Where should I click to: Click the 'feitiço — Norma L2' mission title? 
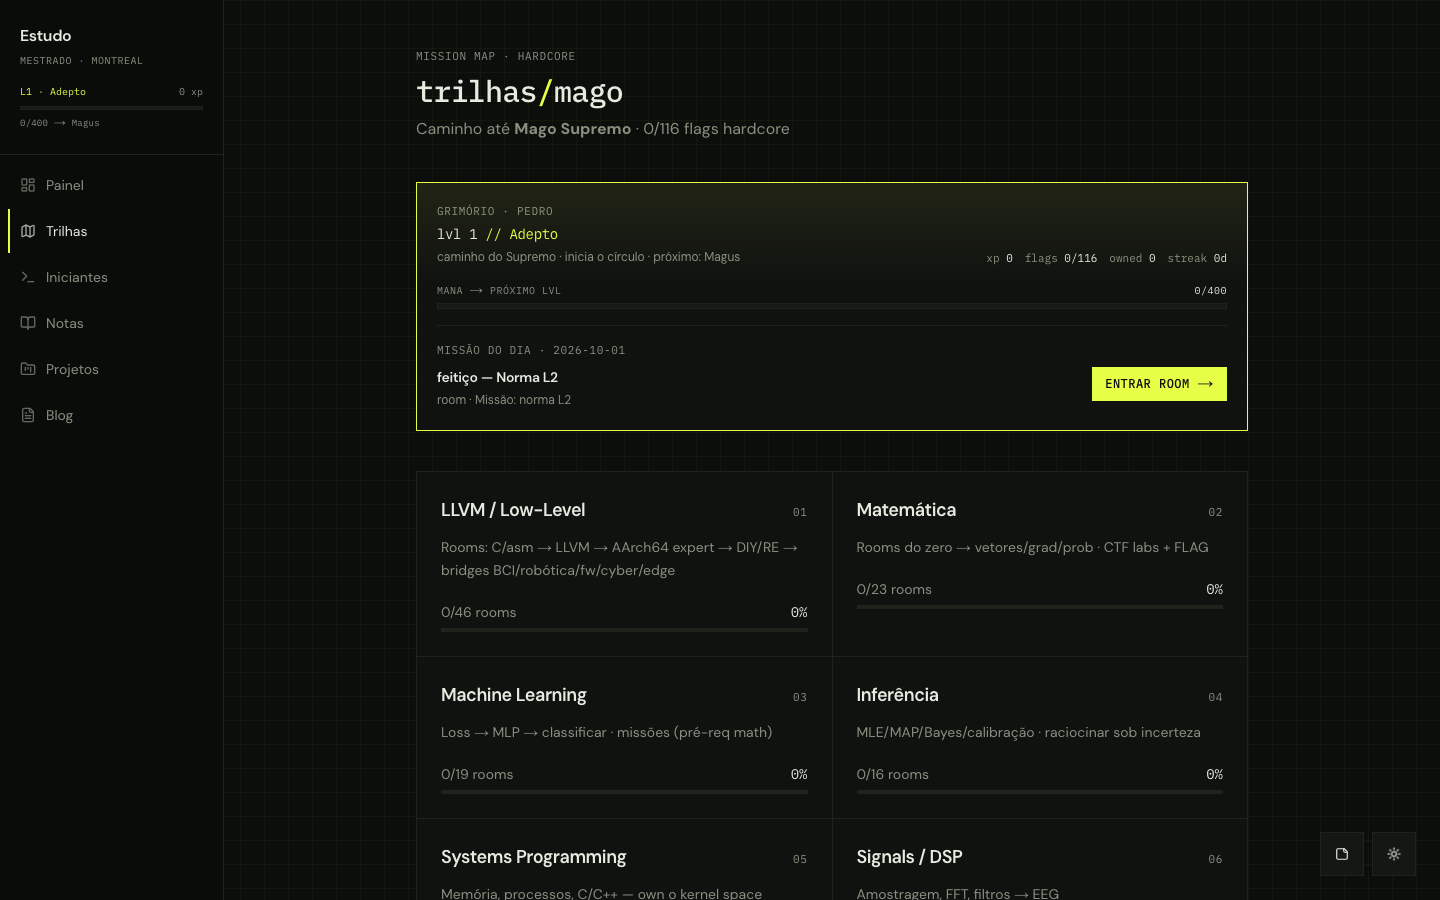[x=497, y=377]
